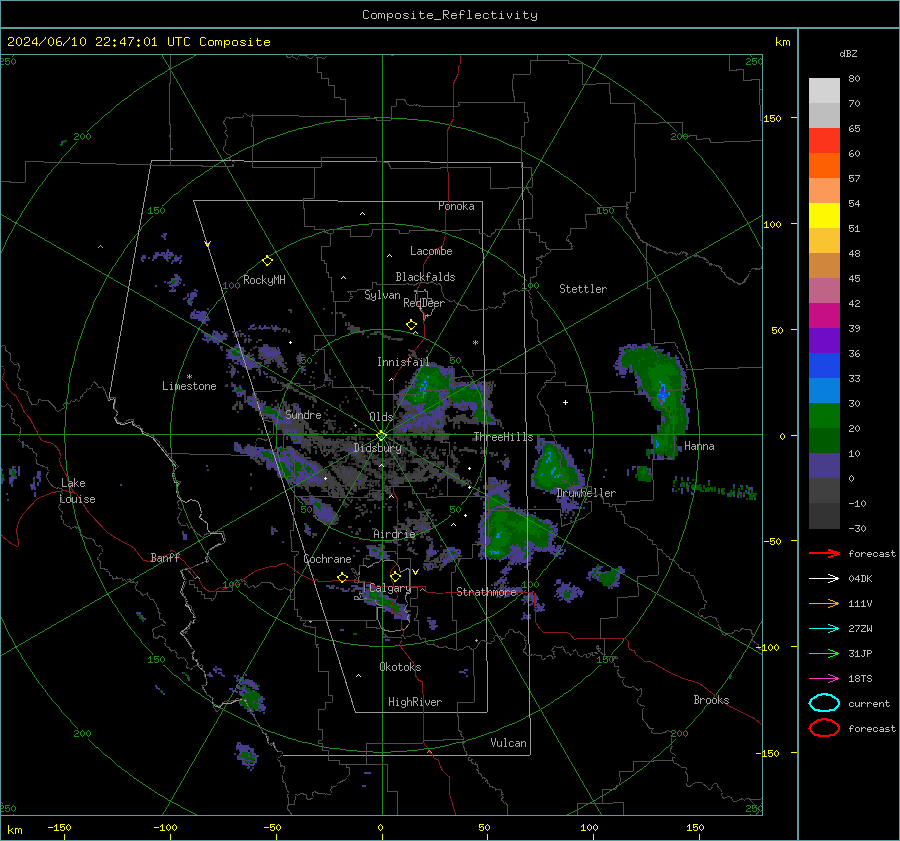The height and width of the screenshot is (841, 900).
Task: Click the red forecast ellipse symbol
Action: pyautogui.click(x=824, y=728)
